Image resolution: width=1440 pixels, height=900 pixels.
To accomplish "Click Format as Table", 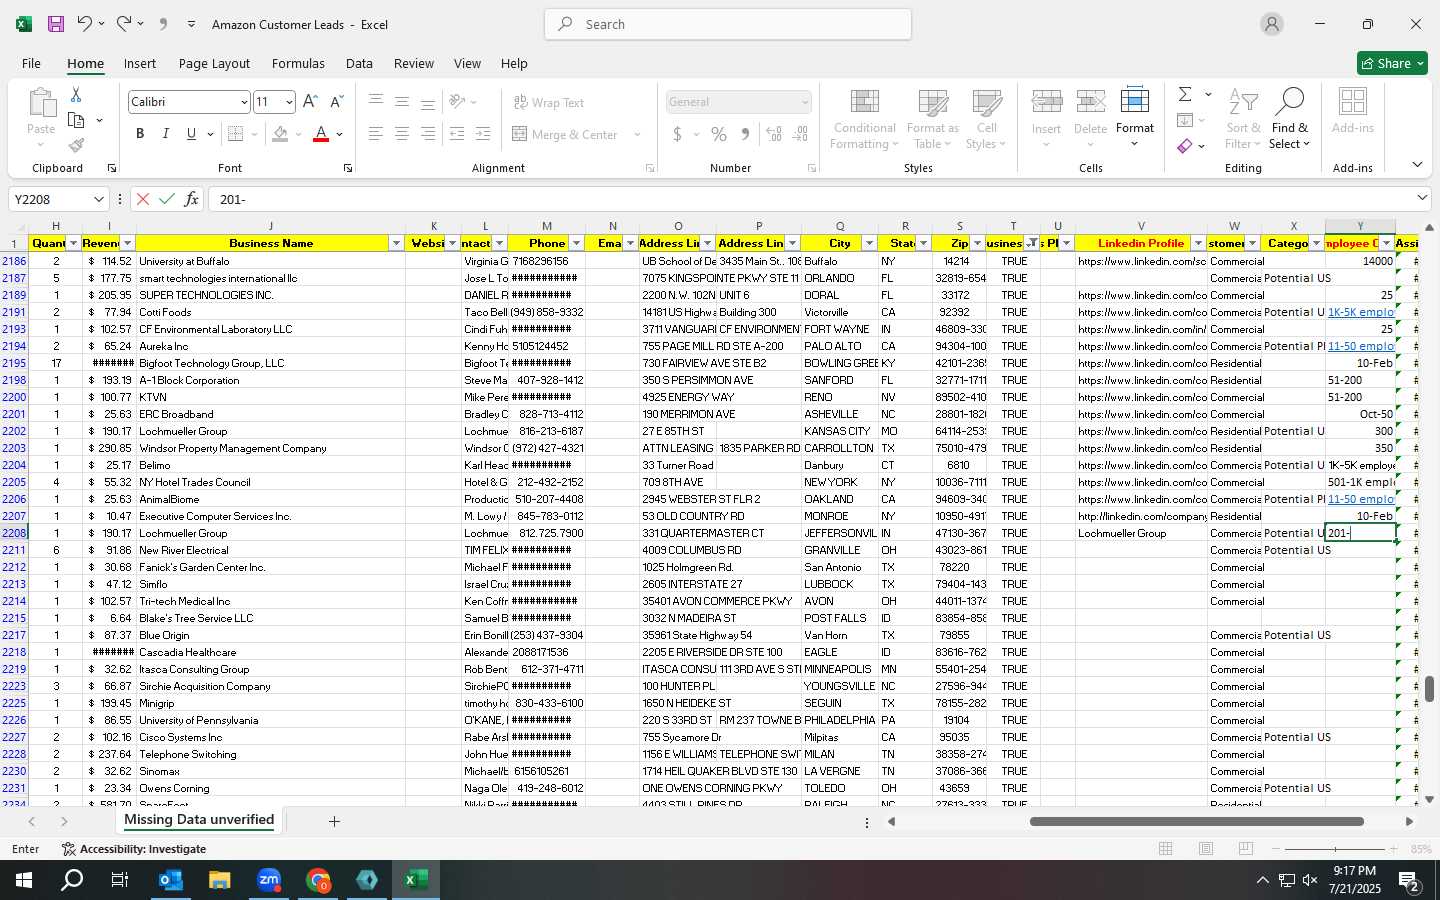I will (932, 120).
